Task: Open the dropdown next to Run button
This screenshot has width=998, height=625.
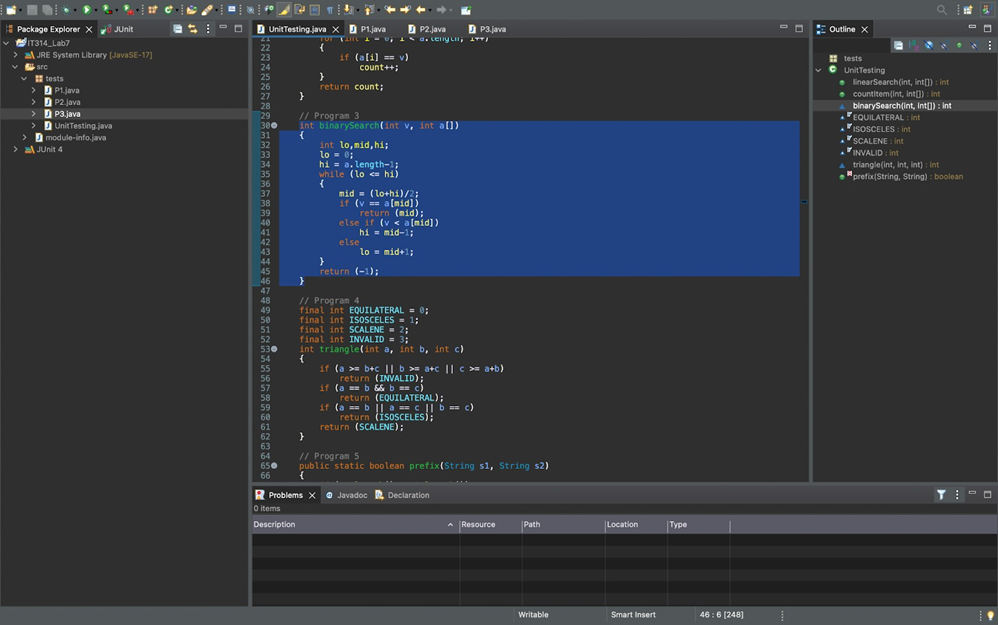Action: pos(96,10)
